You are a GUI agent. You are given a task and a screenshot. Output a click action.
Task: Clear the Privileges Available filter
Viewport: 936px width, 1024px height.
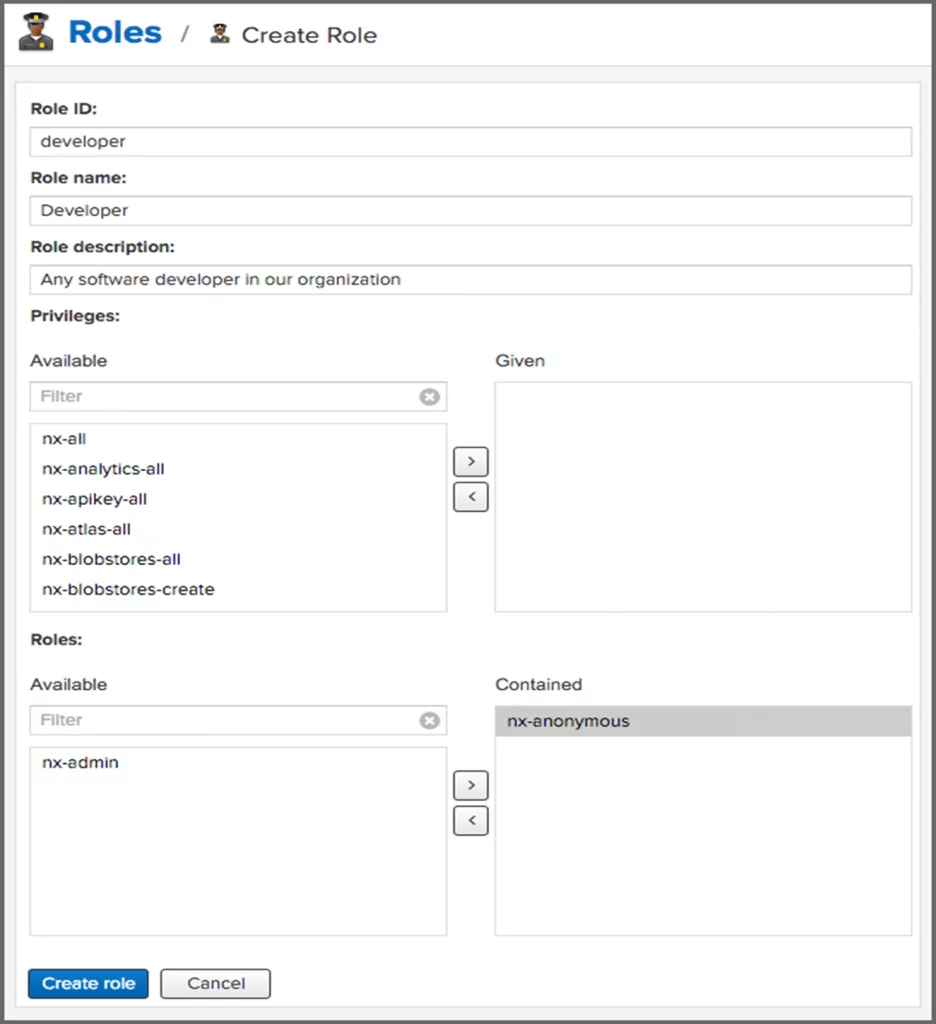[x=429, y=396]
